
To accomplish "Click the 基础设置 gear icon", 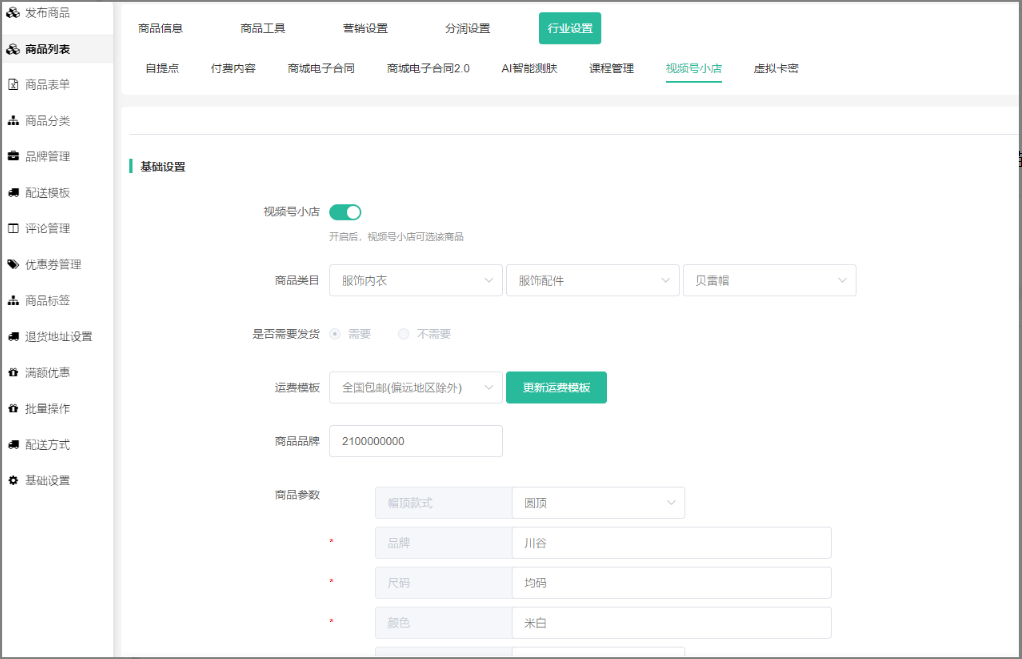I will (x=13, y=481).
